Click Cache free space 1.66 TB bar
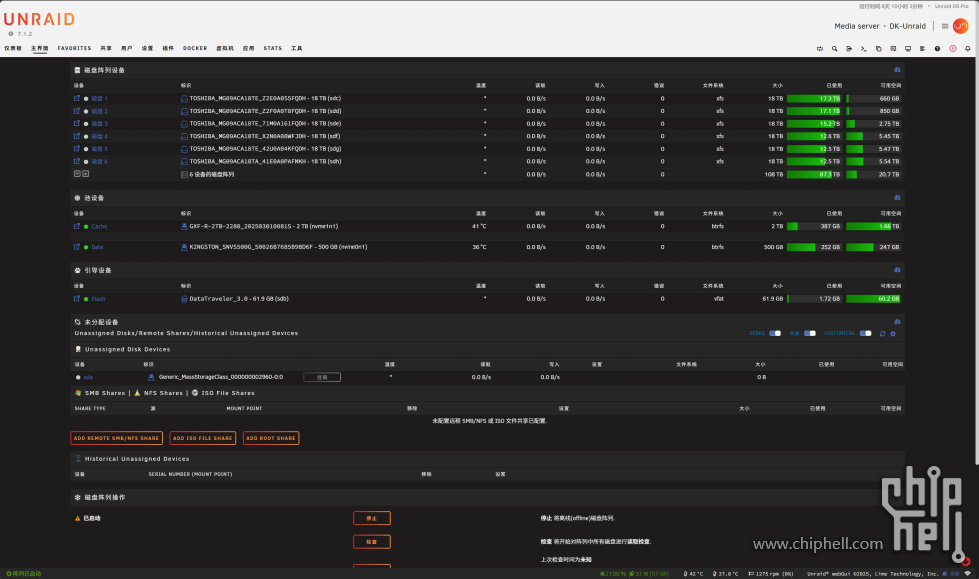This screenshot has width=979, height=579. [873, 226]
